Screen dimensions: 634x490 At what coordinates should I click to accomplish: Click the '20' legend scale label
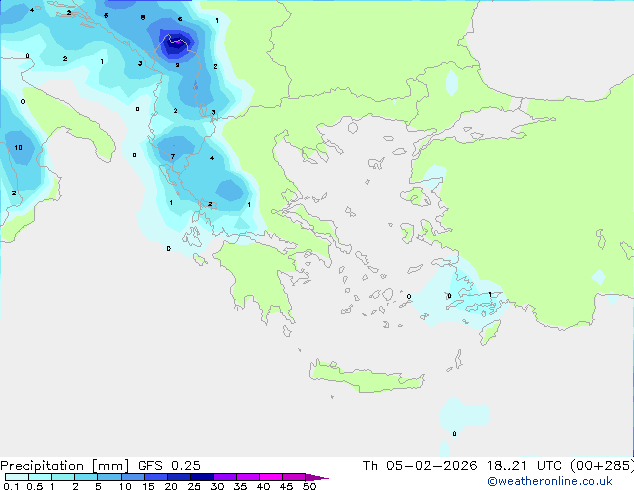click(171, 486)
